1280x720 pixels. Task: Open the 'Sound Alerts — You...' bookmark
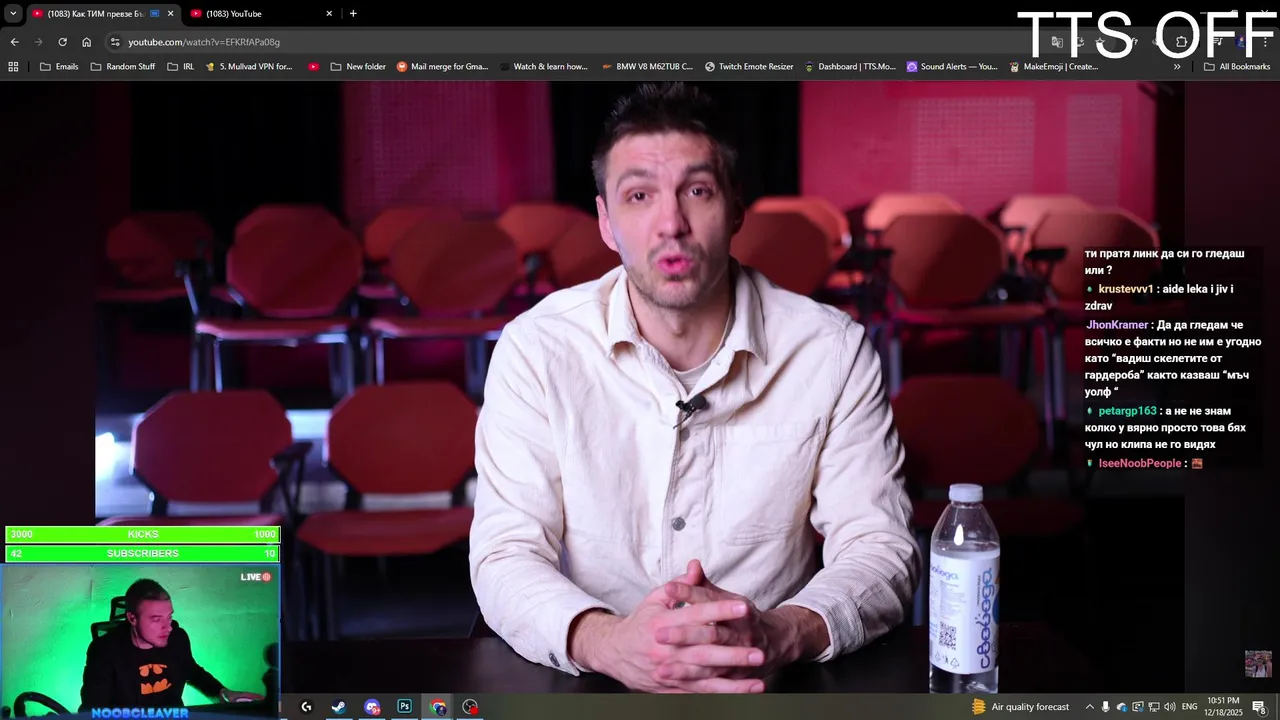952,67
